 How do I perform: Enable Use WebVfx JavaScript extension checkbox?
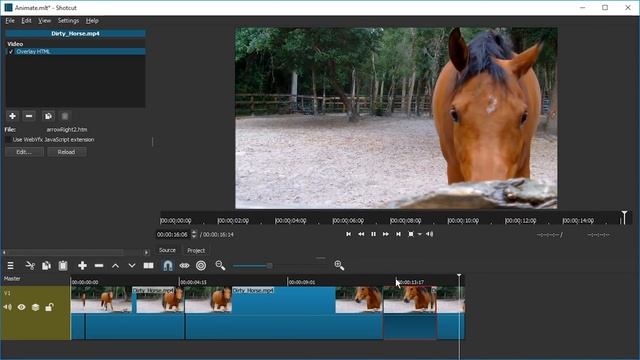[x=8, y=140]
